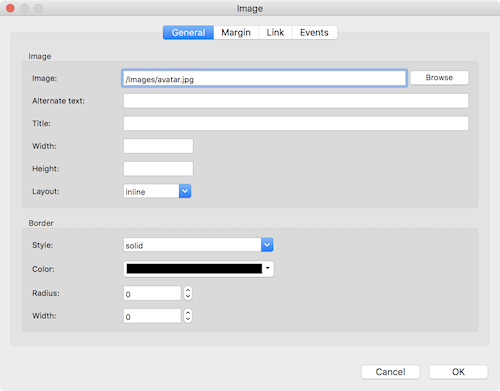Click the Height input field
The image size is (500, 391).
click(x=158, y=169)
